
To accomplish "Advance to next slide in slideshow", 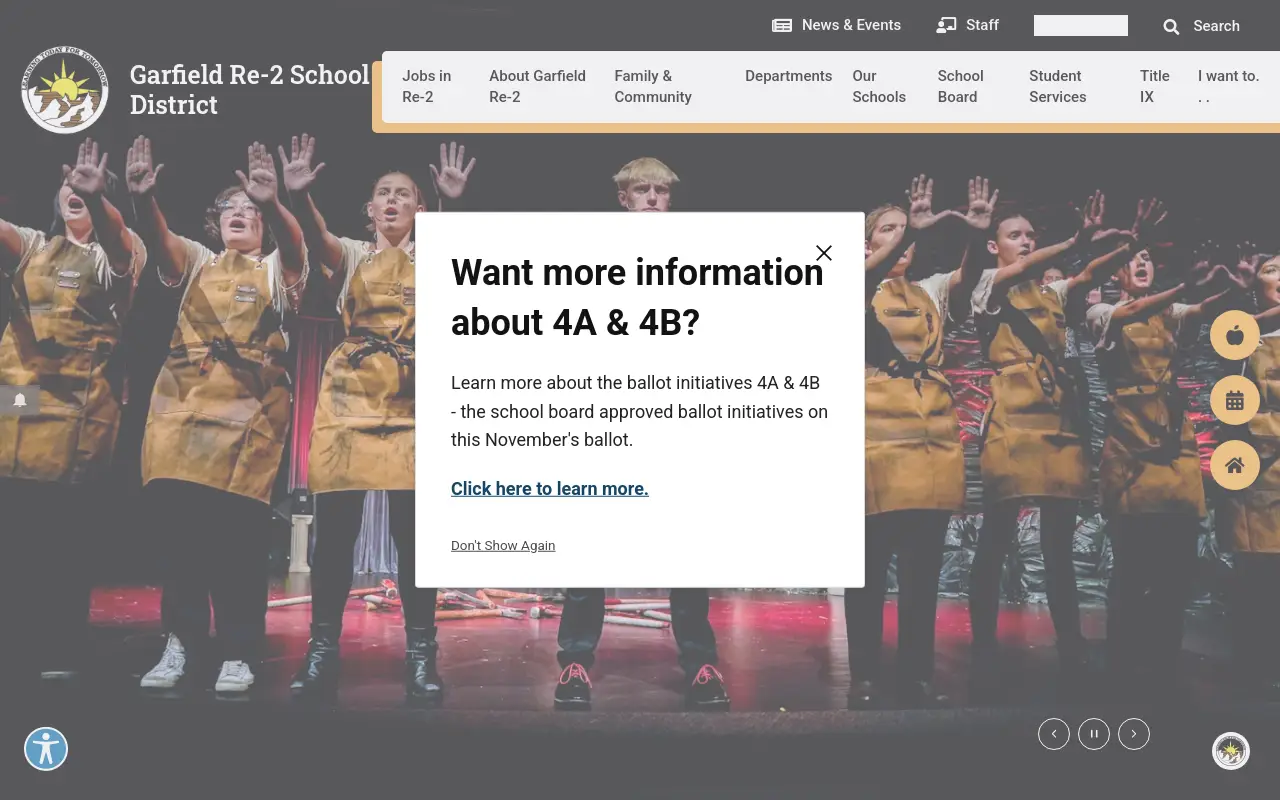I will [1134, 734].
